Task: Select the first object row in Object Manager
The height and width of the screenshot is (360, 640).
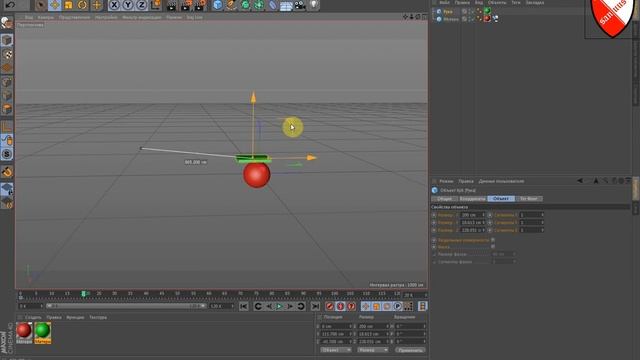Action: coord(447,11)
